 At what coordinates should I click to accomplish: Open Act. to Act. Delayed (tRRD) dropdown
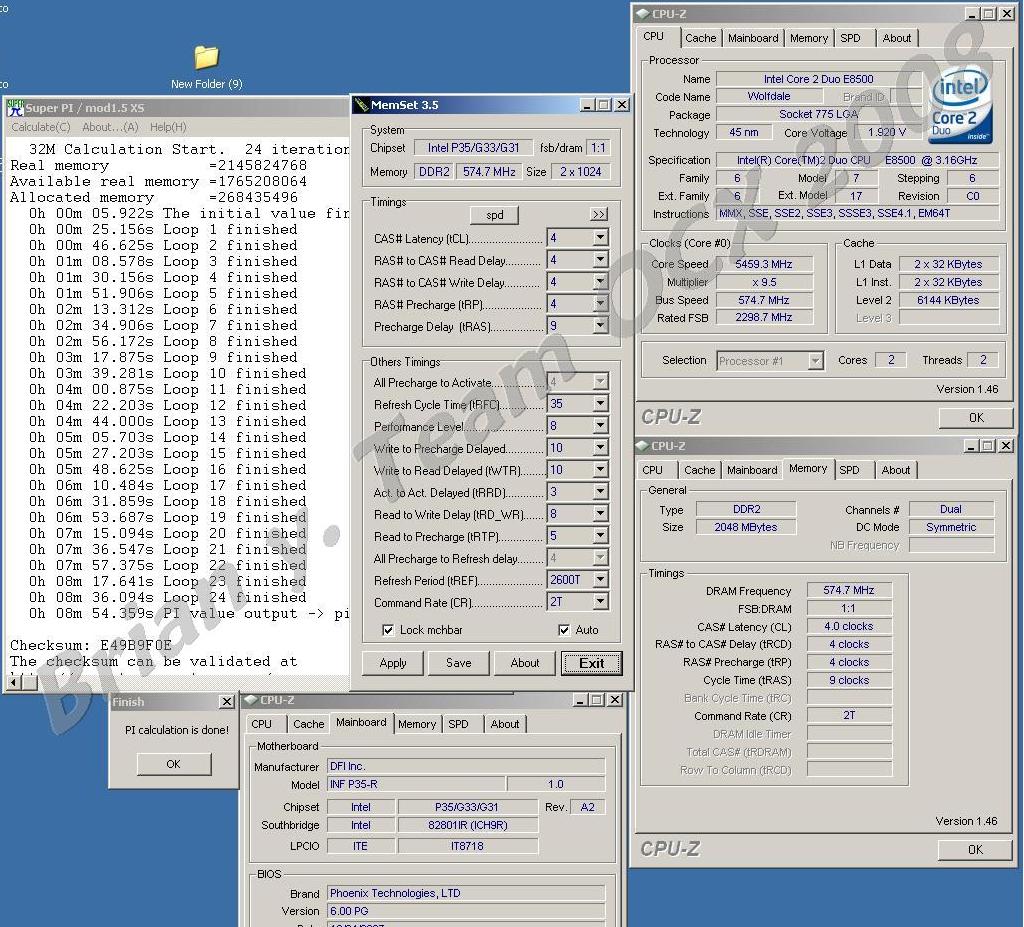click(x=600, y=492)
